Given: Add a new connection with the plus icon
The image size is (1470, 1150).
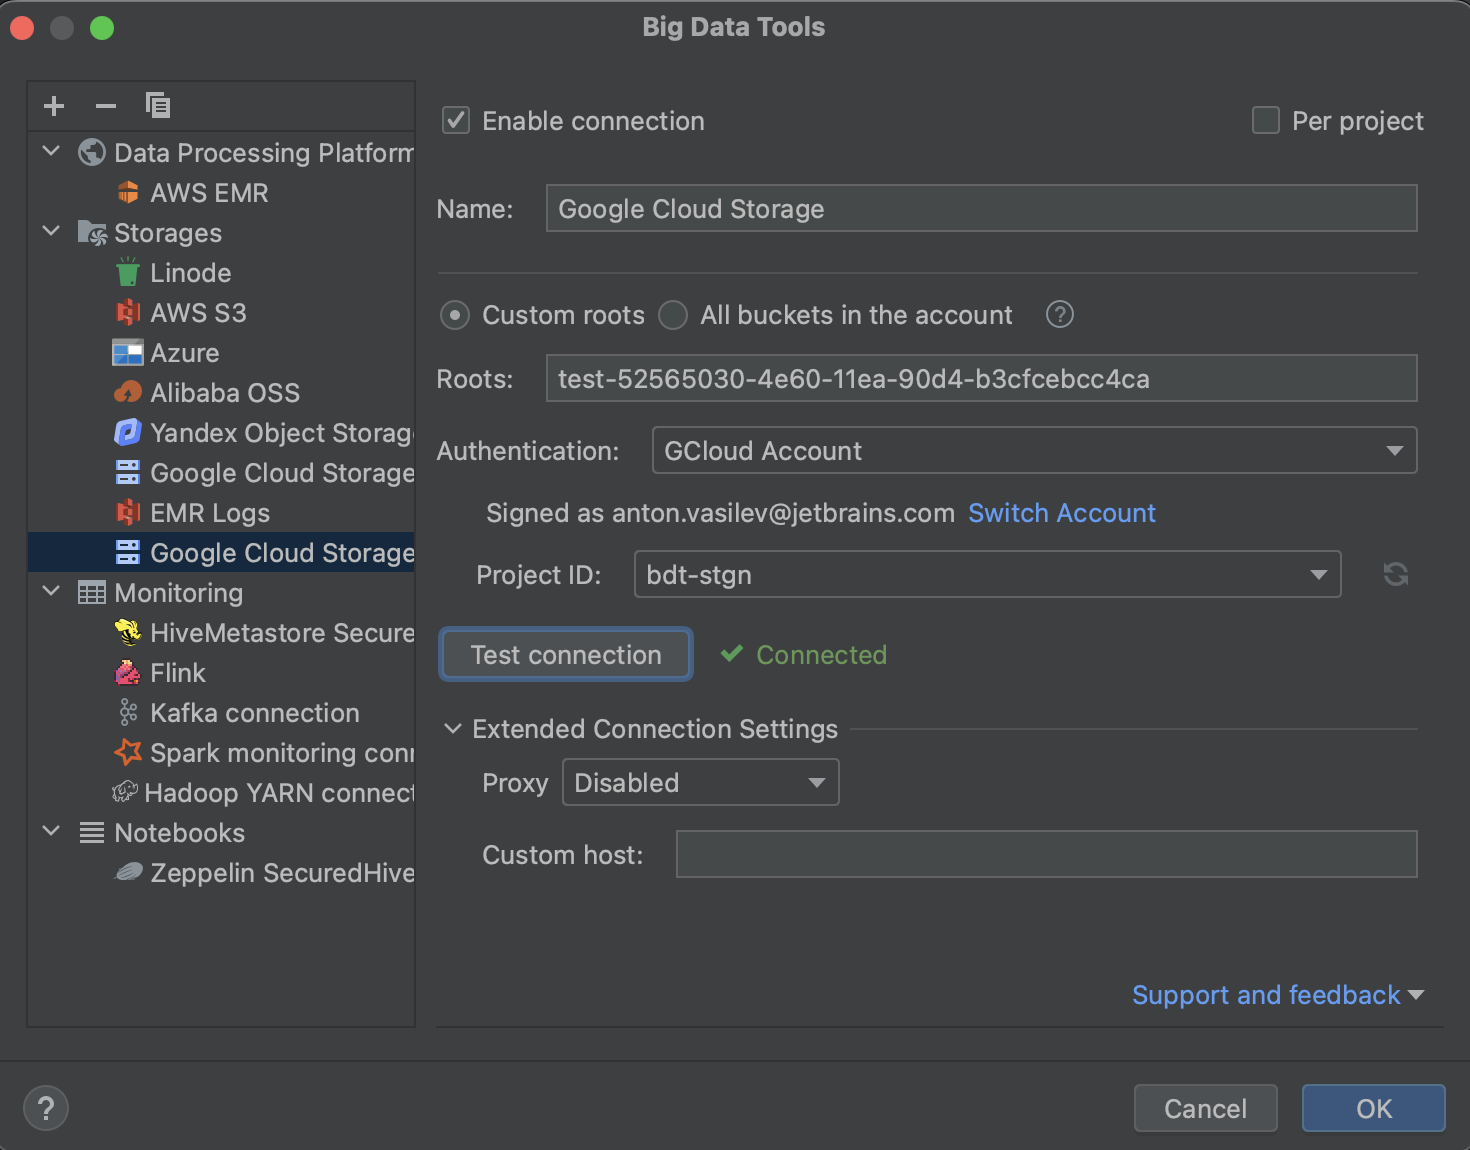Looking at the screenshot, I should click(53, 105).
